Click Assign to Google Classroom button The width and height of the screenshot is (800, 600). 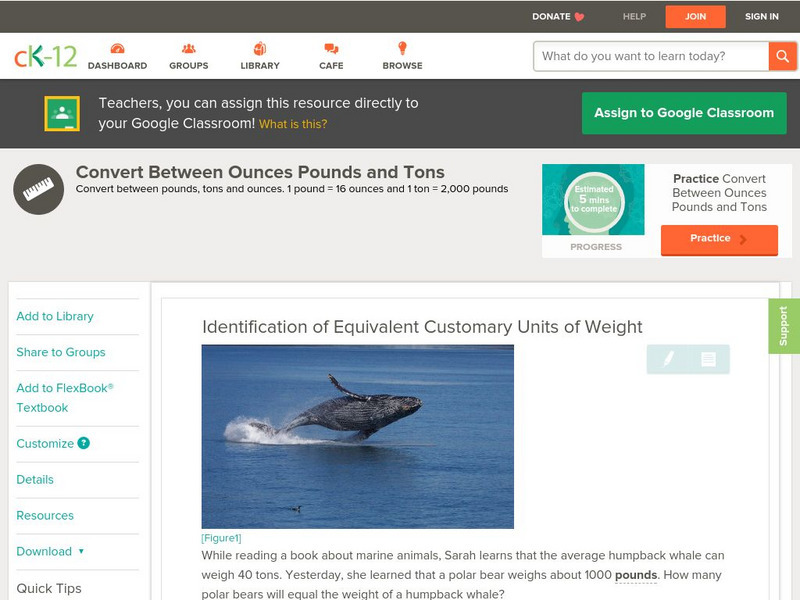pos(684,113)
